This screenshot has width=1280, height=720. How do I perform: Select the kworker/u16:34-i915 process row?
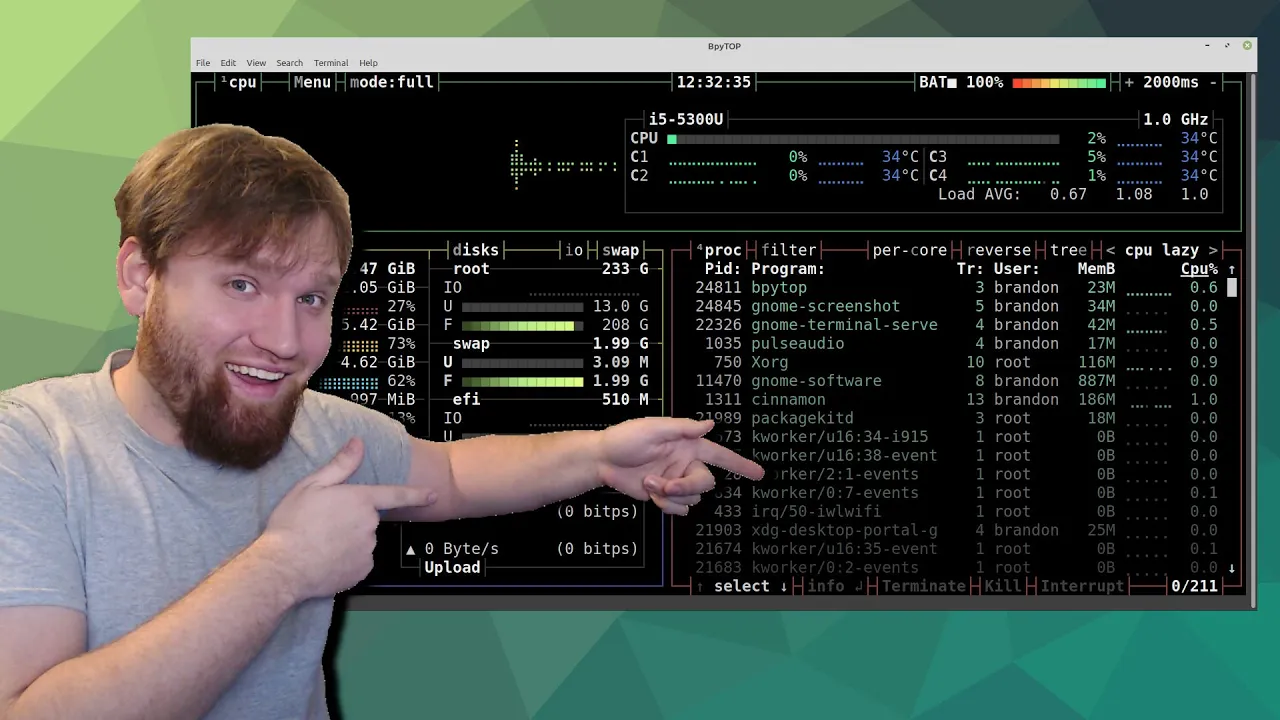(x=956, y=437)
